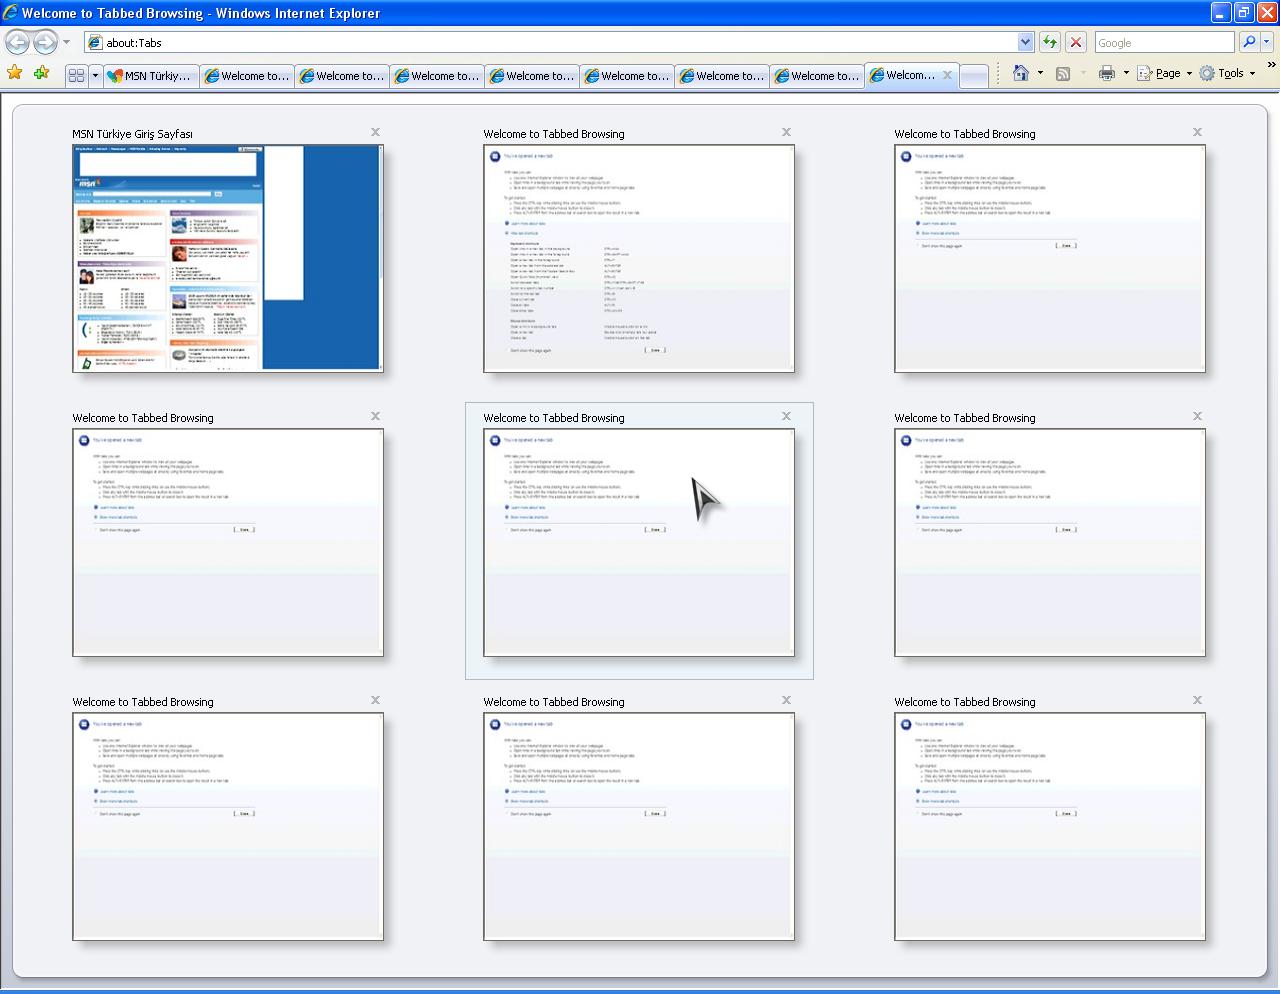Open the Tools menu
The width and height of the screenshot is (1280, 994).
pyautogui.click(x=1227, y=73)
